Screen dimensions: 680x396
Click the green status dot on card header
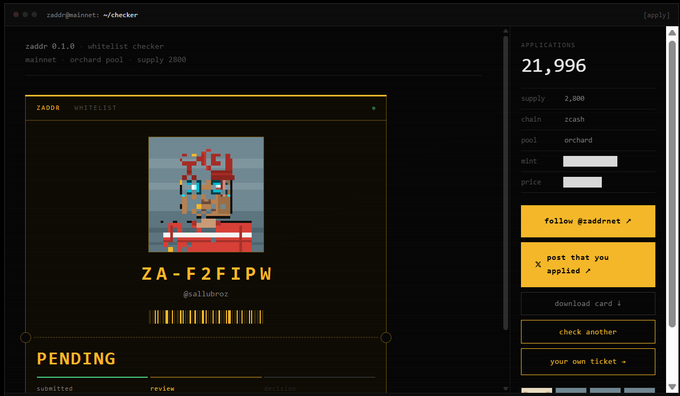coord(373,108)
